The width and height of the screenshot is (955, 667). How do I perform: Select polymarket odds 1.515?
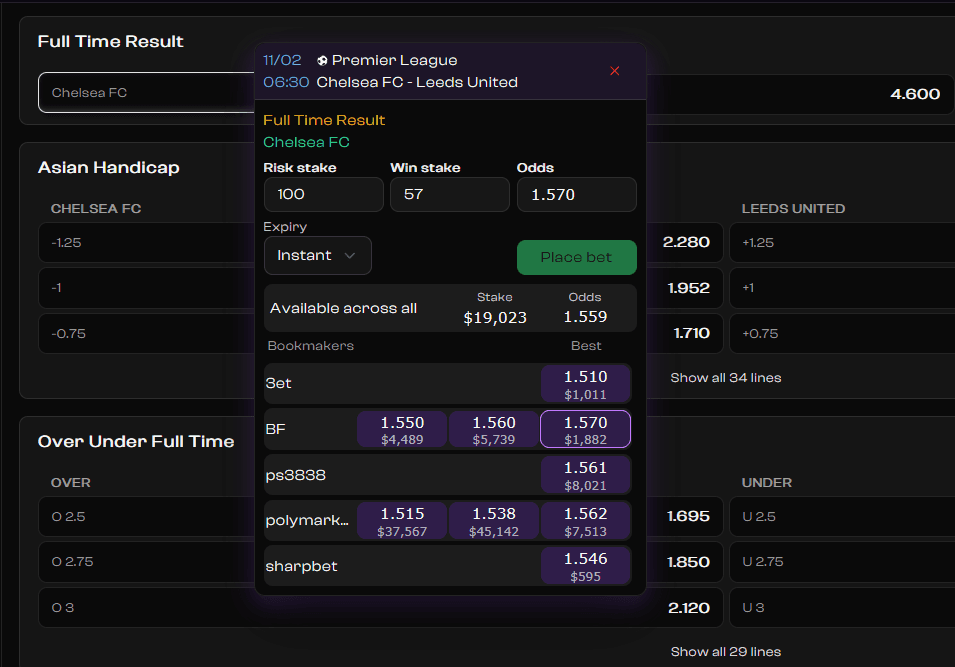[x=402, y=521]
